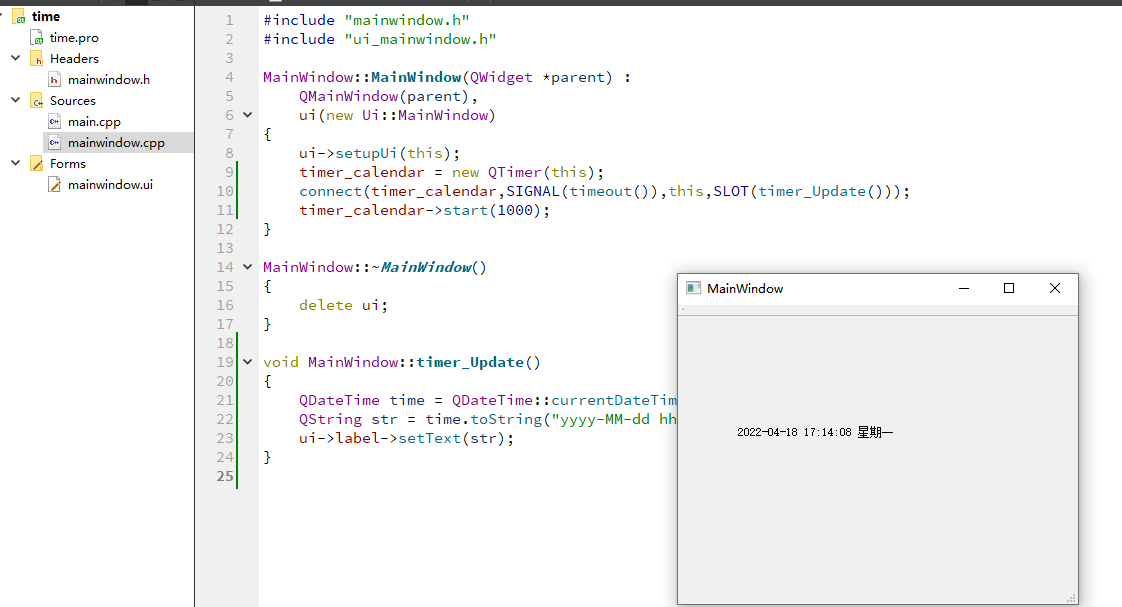The width and height of the screenshot is (1122, 607).
Task: Select main.cpp in project tree
Action: [94, 122]
